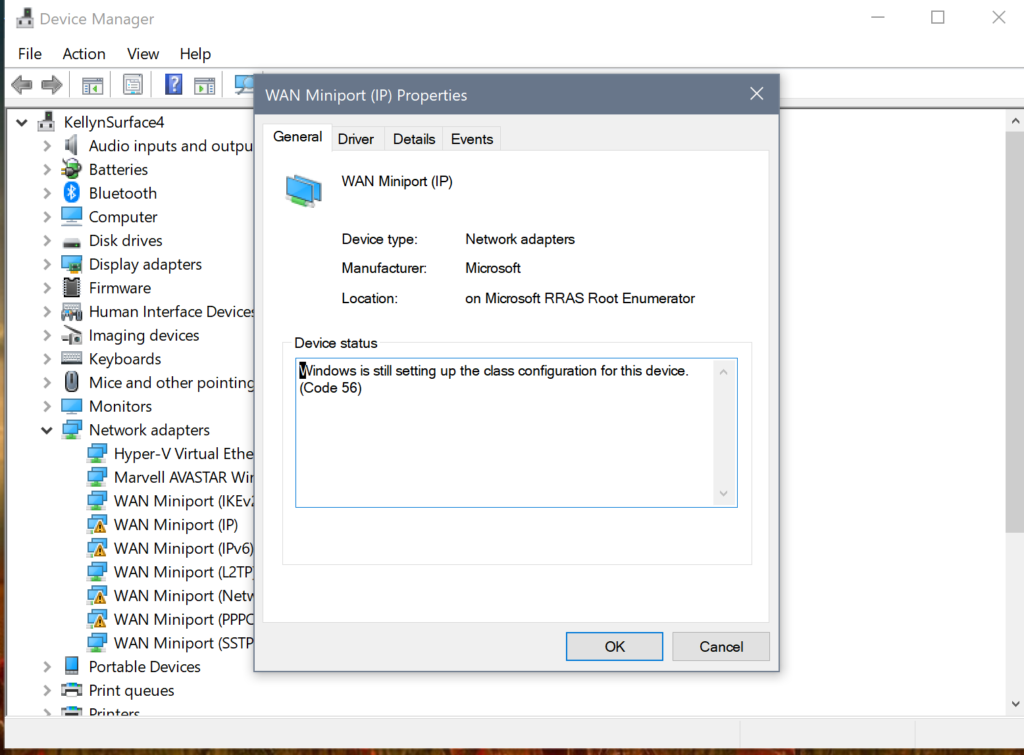Expand the Monitors category

46,406
